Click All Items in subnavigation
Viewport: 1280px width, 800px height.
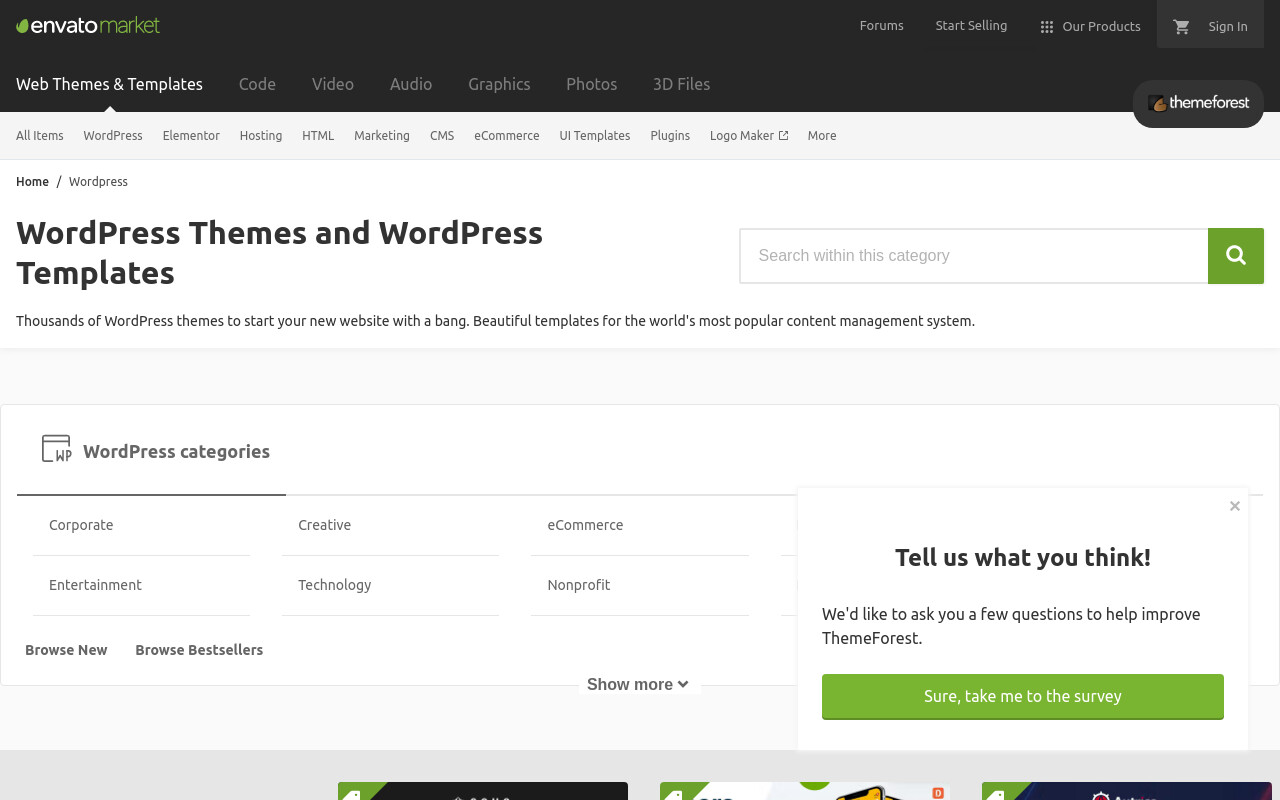point(40,136)
